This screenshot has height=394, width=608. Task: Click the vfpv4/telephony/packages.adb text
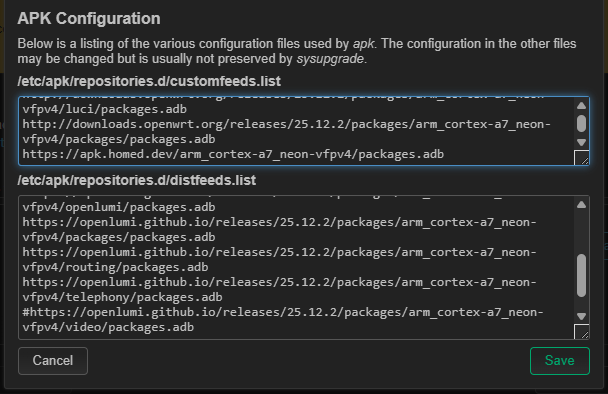pos(123,297)
